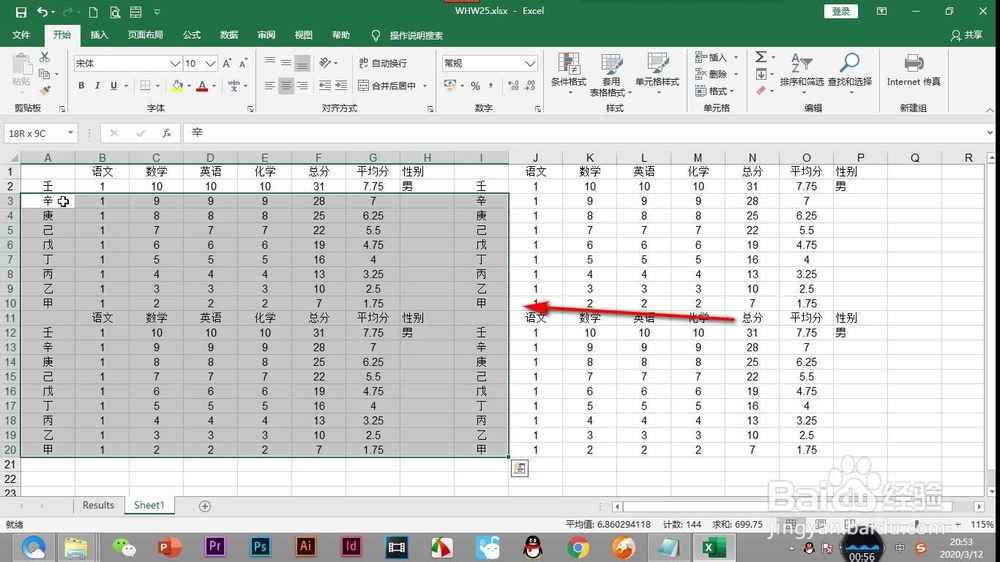
Task: Click the 登录 sign-in button
Action: pyautogui.click(x=841, y=11)
